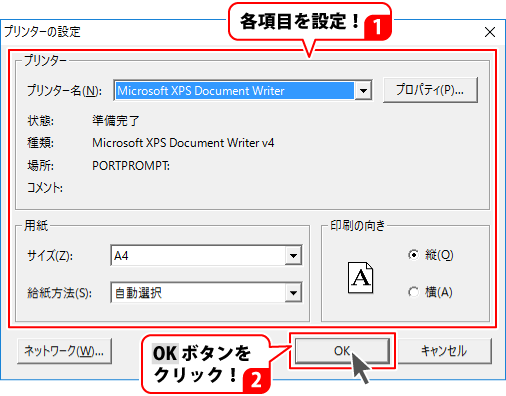Open プロパティ(P)... printer properties
This screenshot has width=506, height=396.
pos(430,90)
